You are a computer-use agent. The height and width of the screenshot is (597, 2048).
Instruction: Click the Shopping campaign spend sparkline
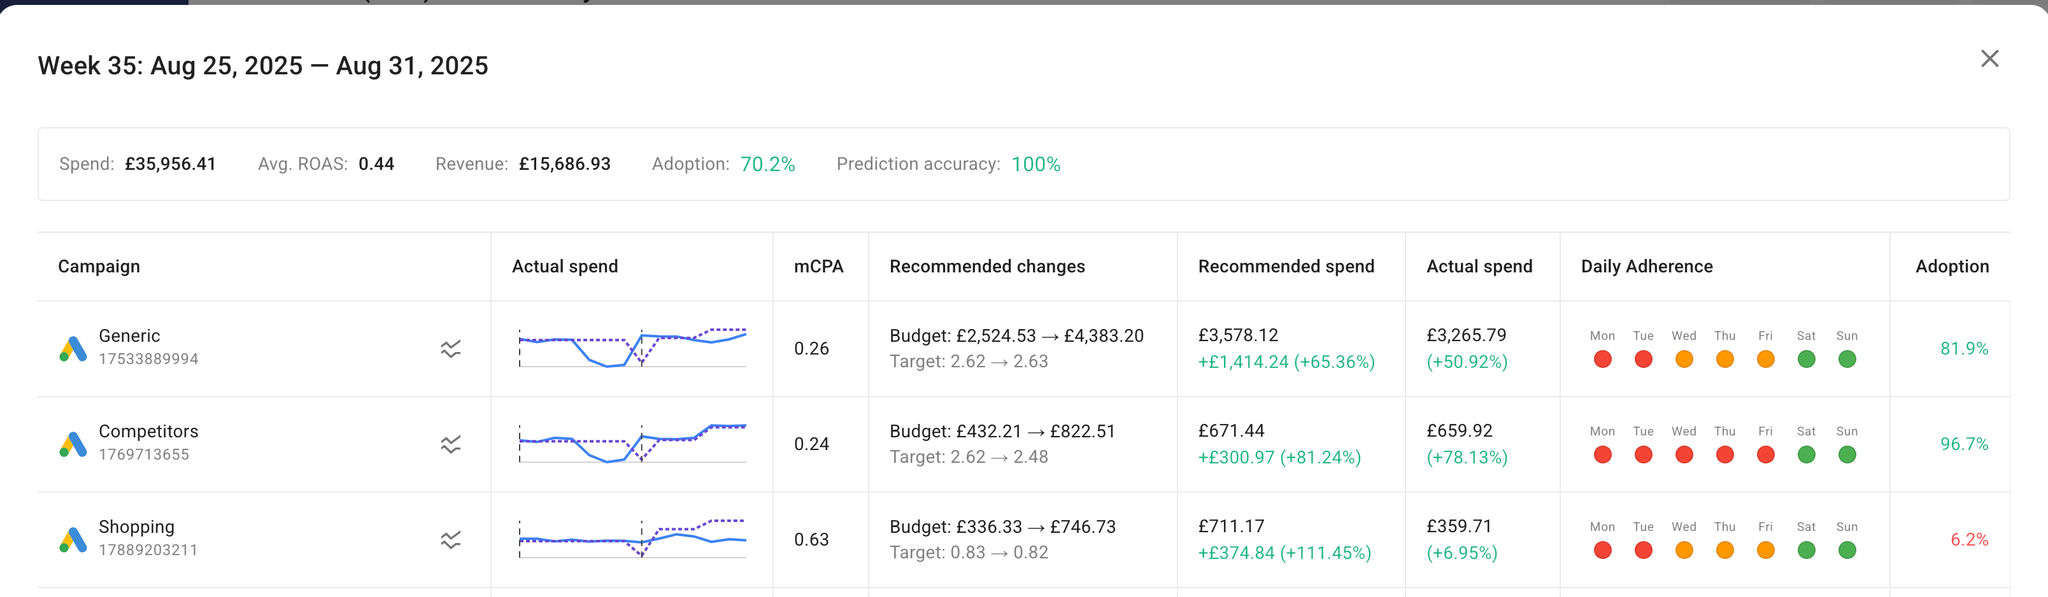tap(632, 539)
